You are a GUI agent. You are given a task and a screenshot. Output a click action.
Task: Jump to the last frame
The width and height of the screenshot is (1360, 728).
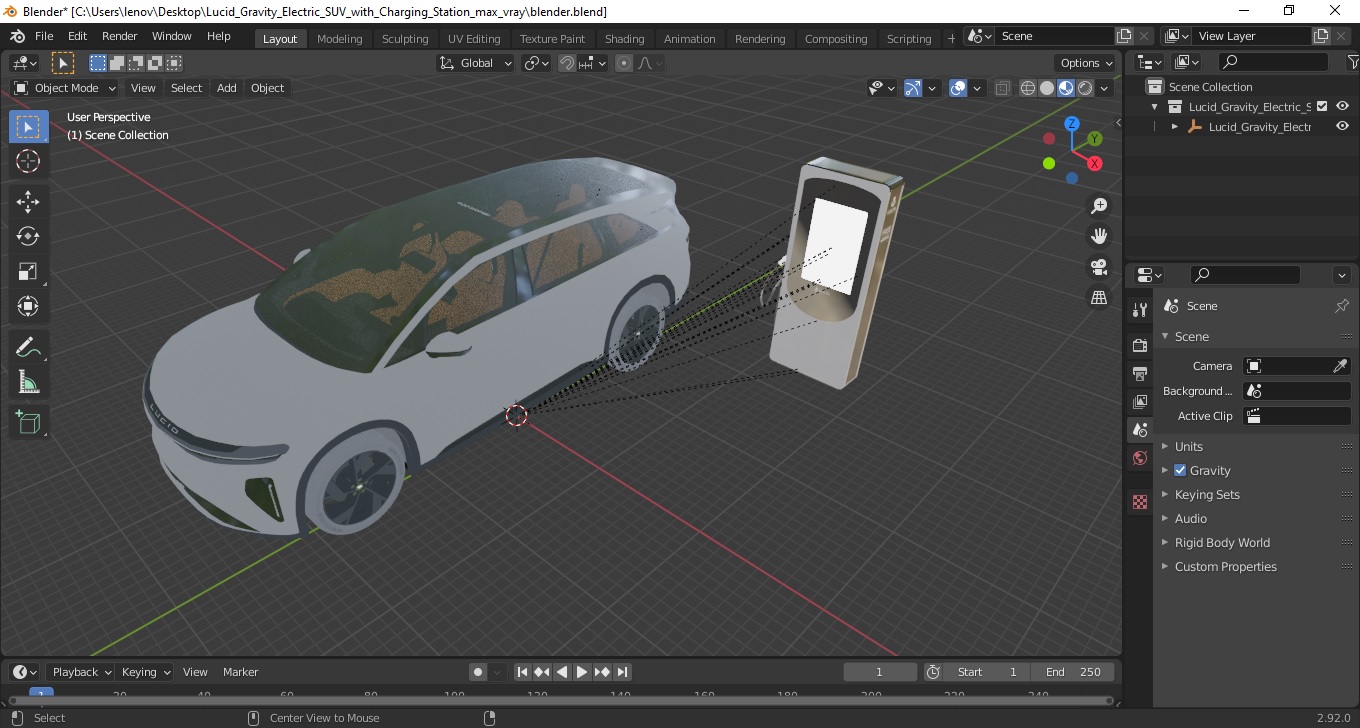click(622, 672)
